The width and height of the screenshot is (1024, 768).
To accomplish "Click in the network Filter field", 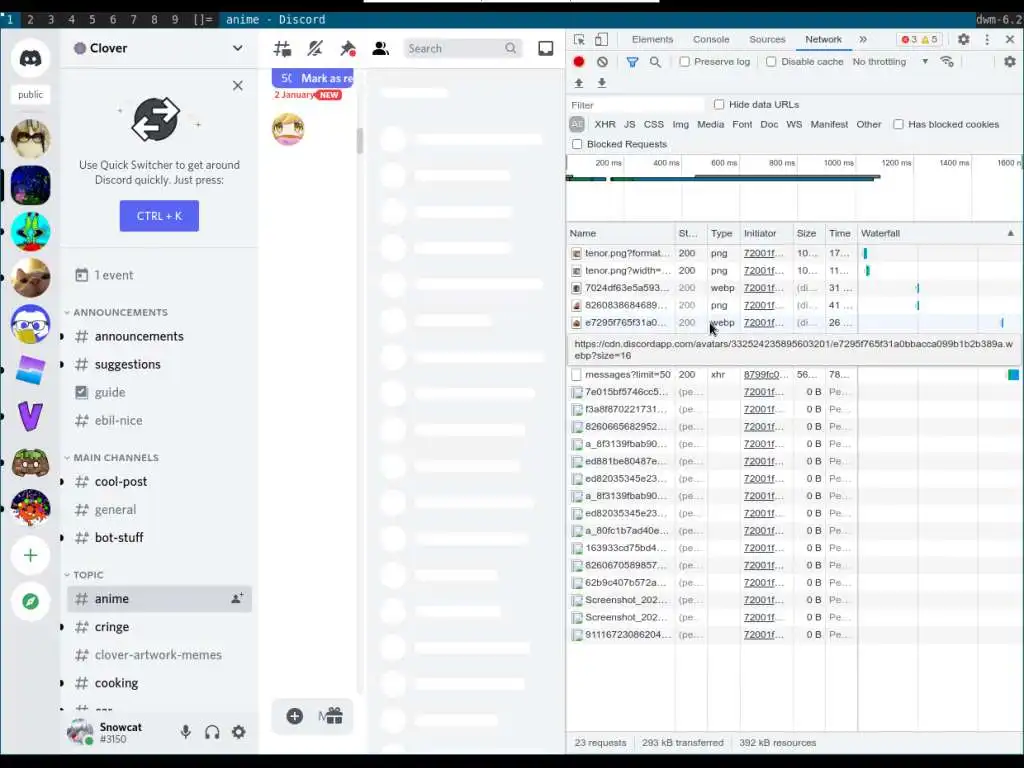I will [636, 104].
